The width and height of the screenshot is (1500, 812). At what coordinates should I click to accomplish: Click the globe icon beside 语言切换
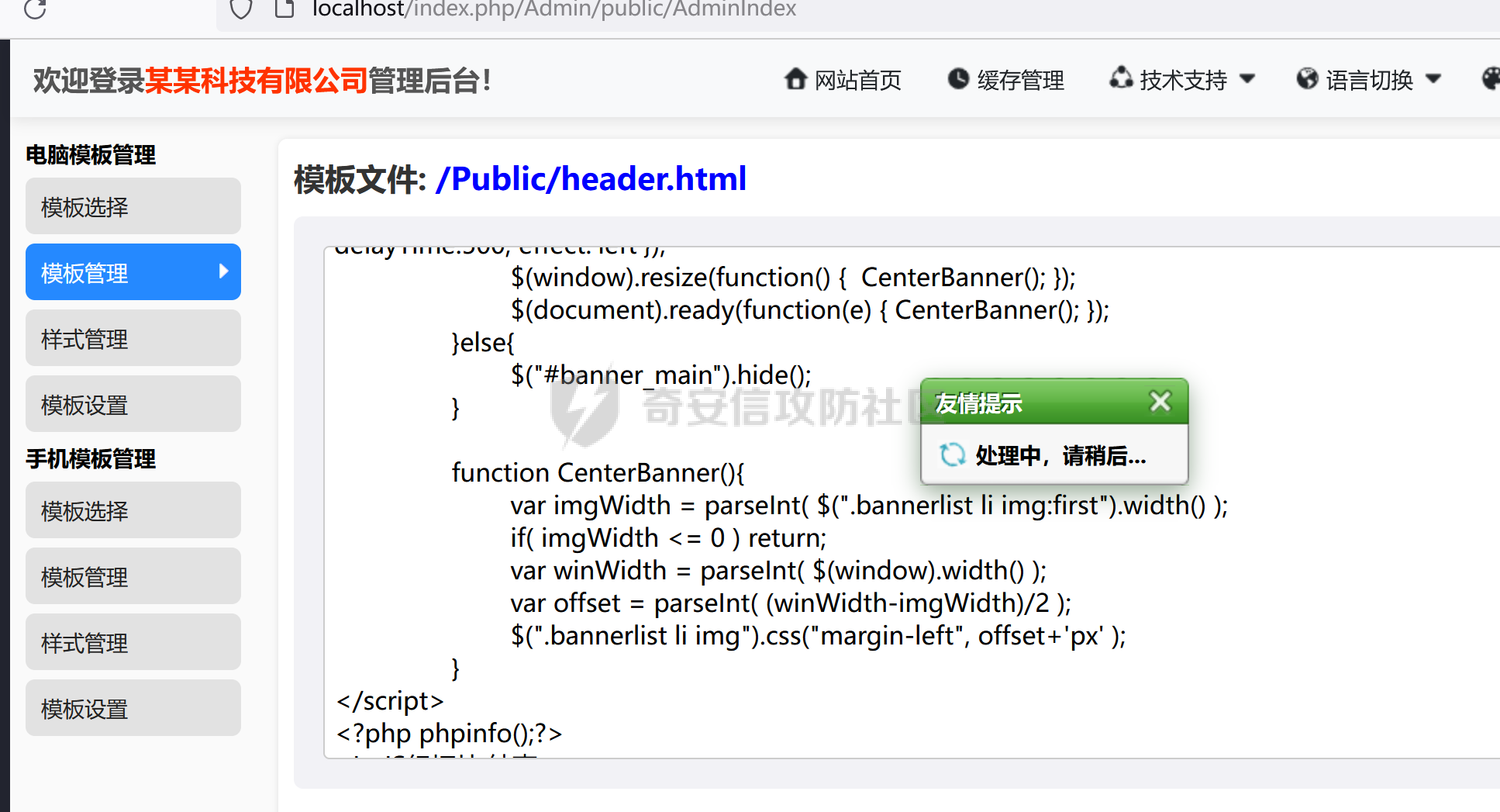pyautogui.click(x=1307, y=78)
